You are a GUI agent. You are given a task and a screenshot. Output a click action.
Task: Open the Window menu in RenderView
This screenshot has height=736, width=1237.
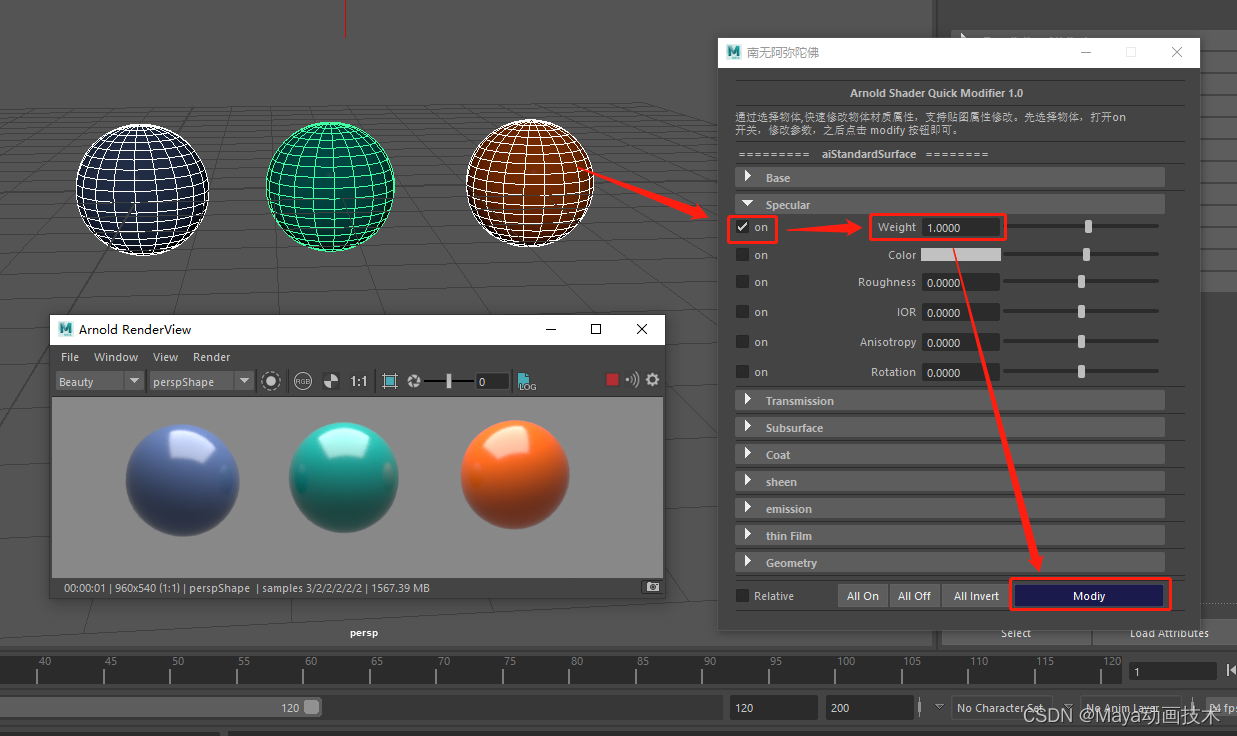[116, 357]
